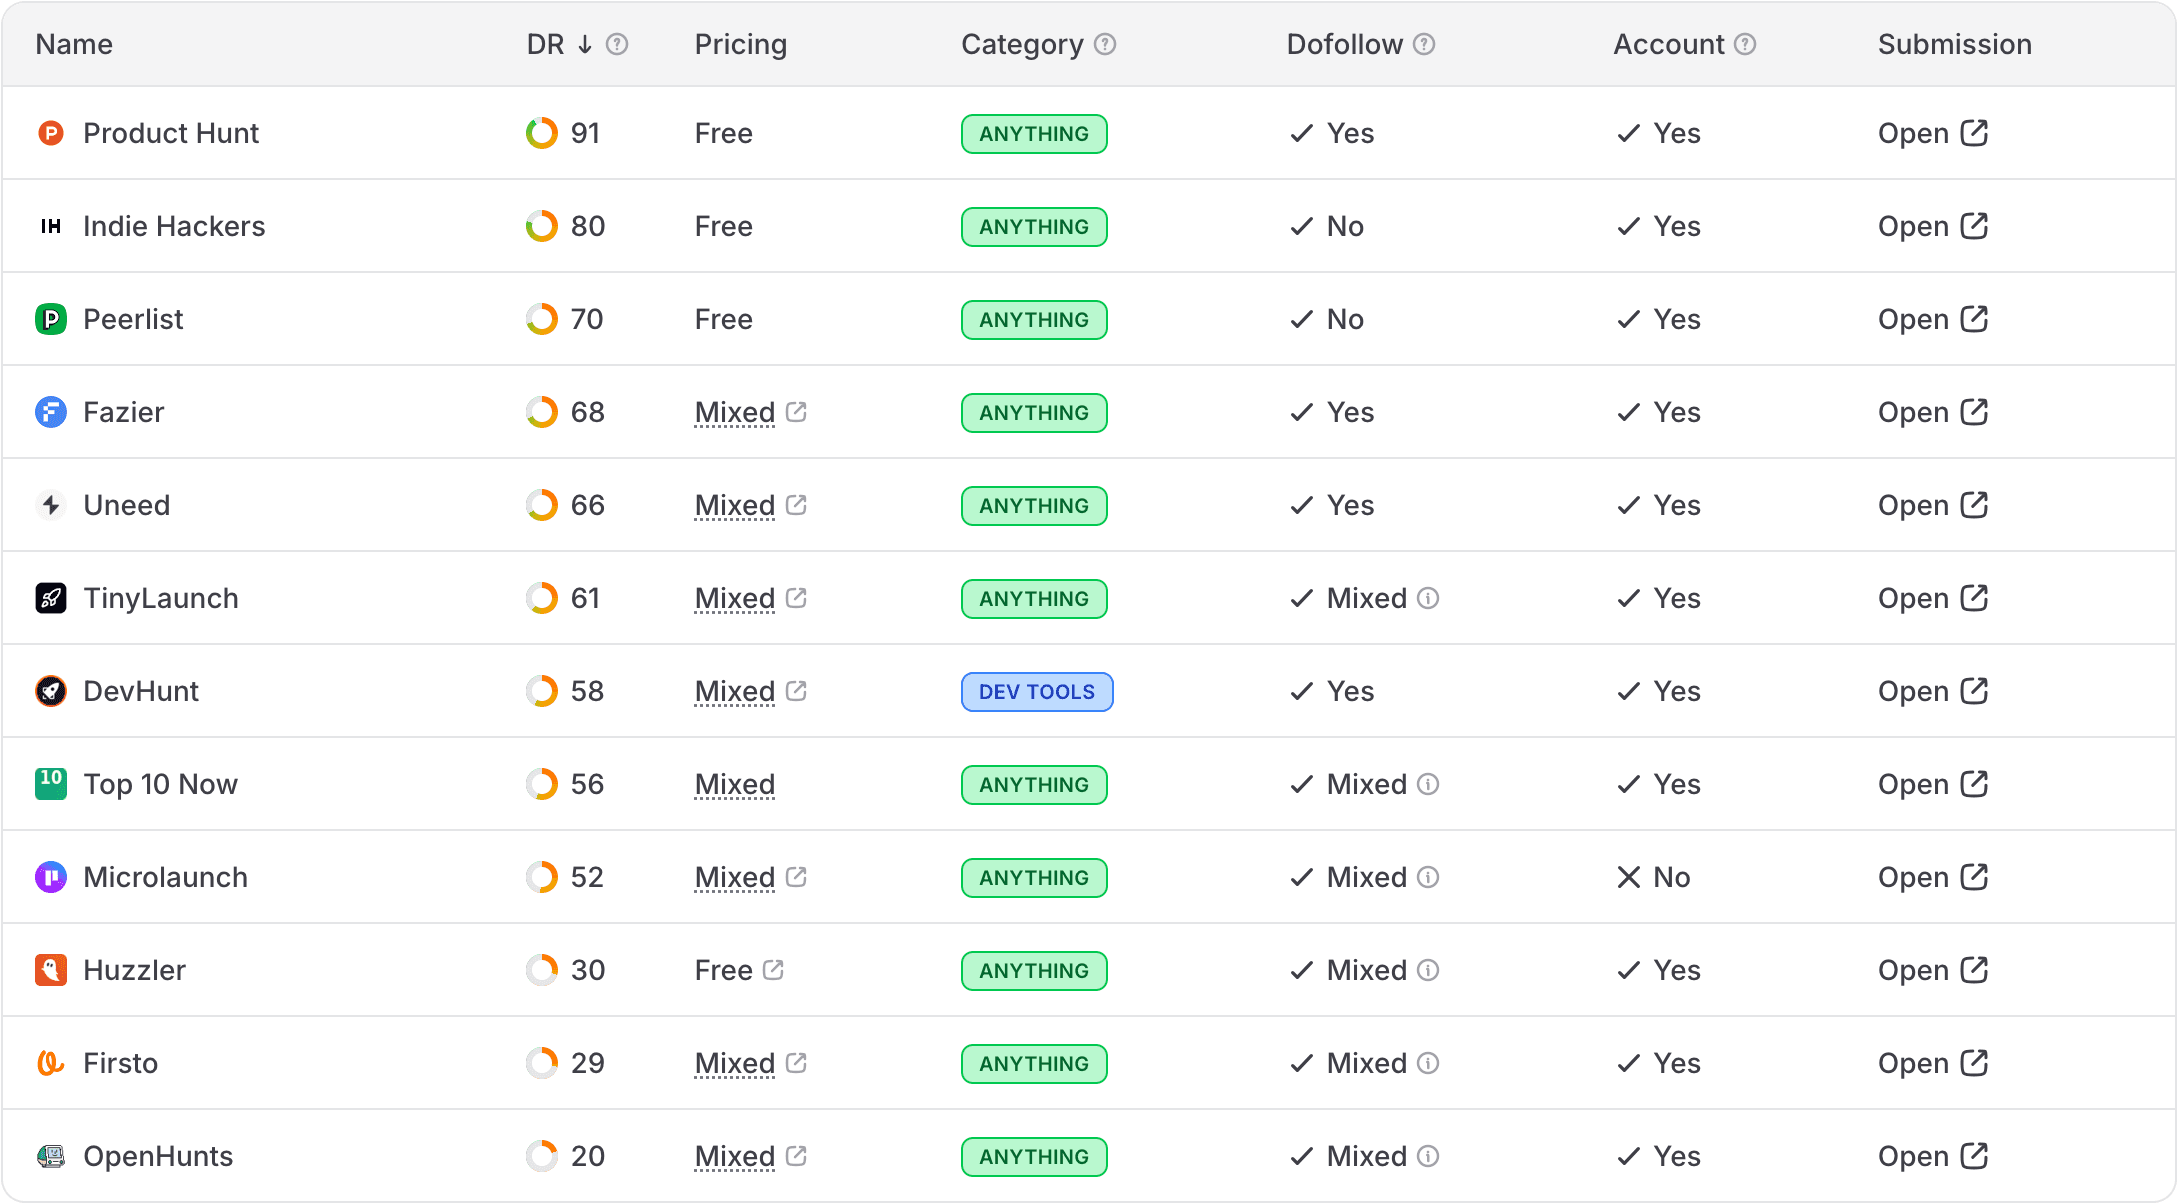Click the Microlaunch logo icon

tap(50, 877)
